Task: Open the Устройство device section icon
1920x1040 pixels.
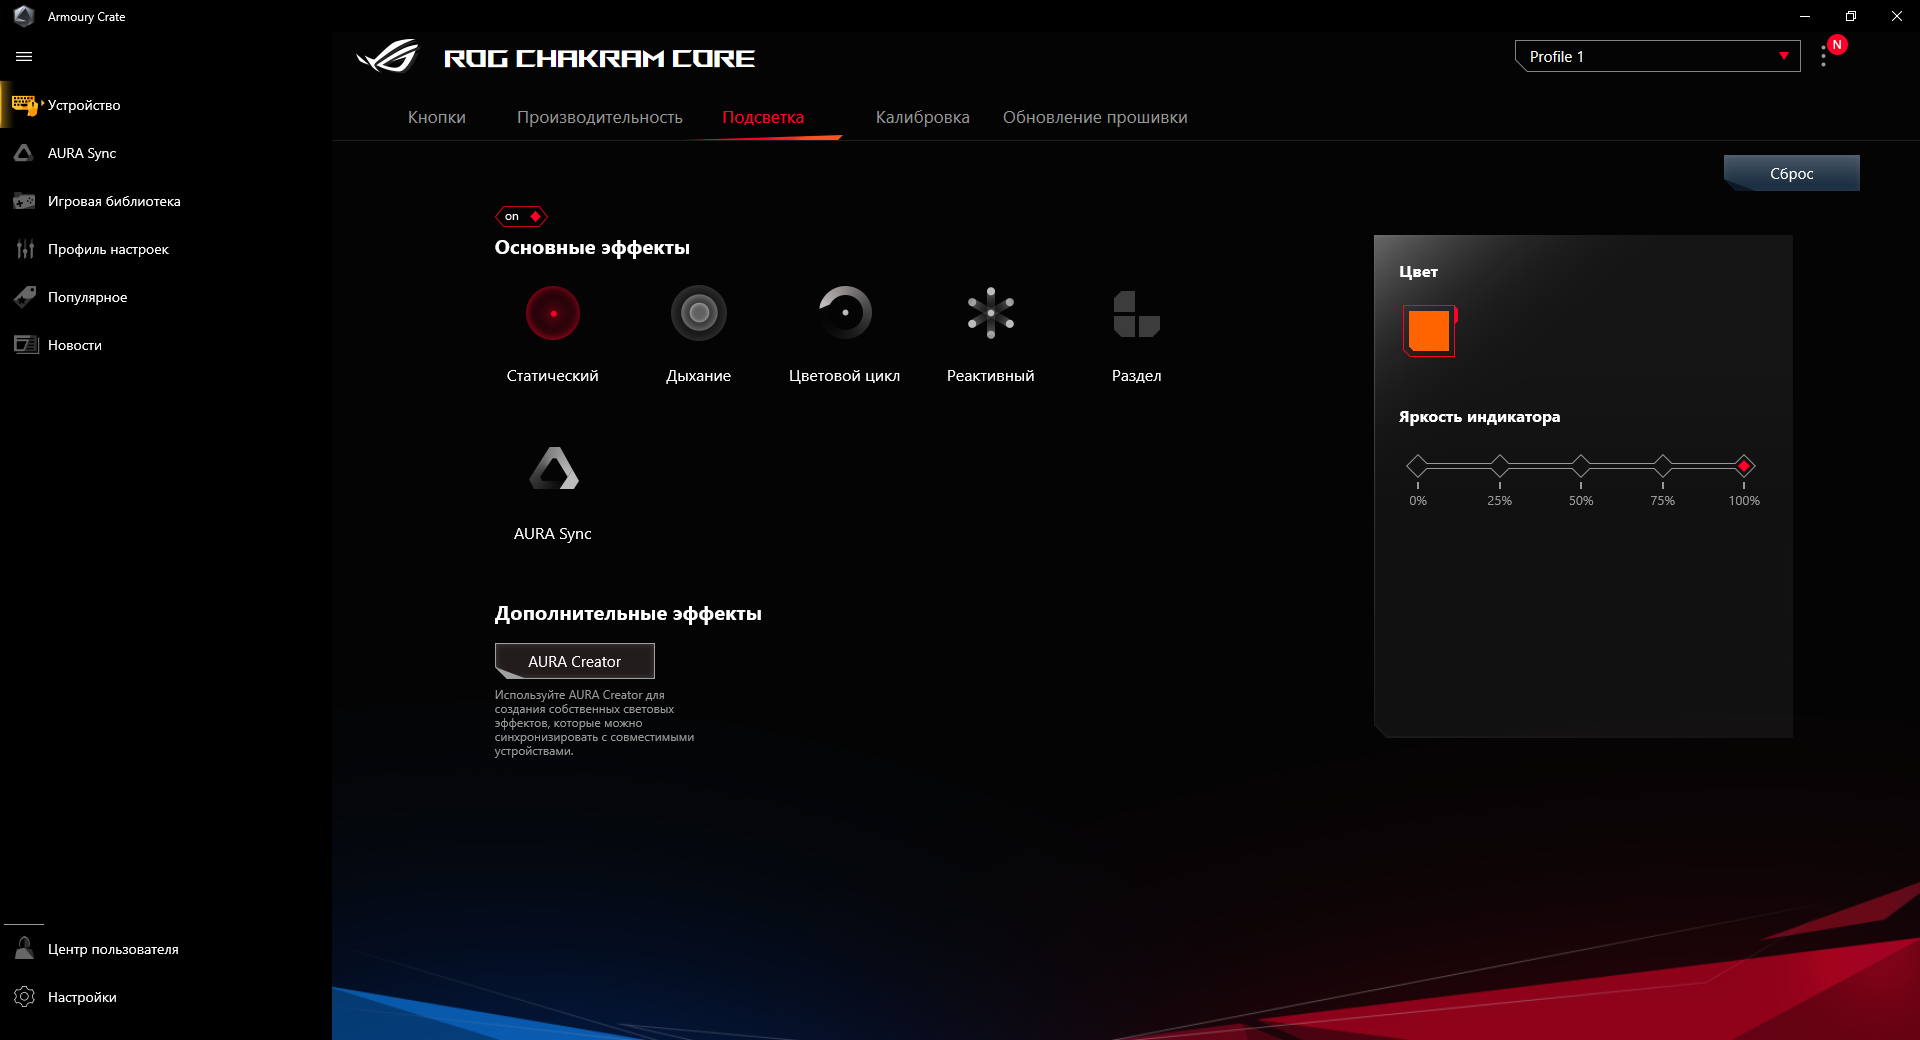Action: click(x=25, y=105)
